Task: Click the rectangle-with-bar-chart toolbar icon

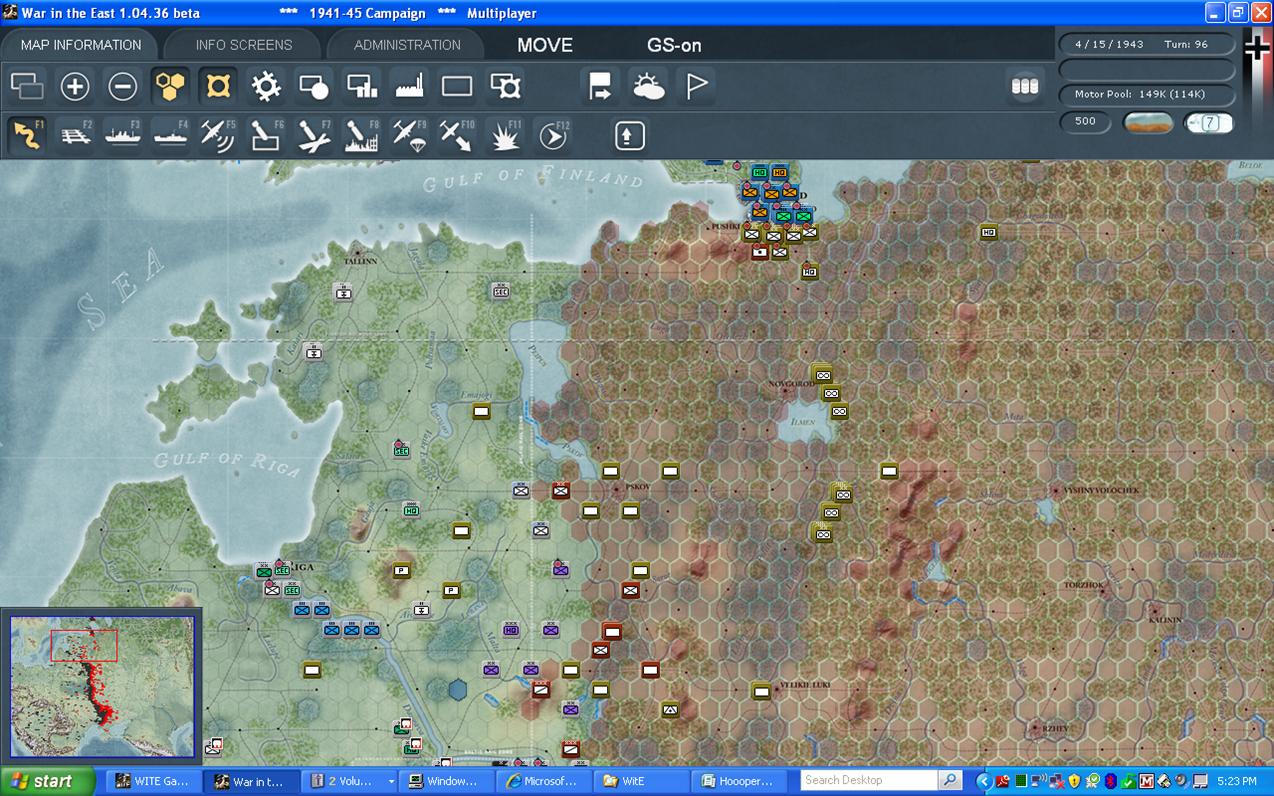Action: click(362, 87)
